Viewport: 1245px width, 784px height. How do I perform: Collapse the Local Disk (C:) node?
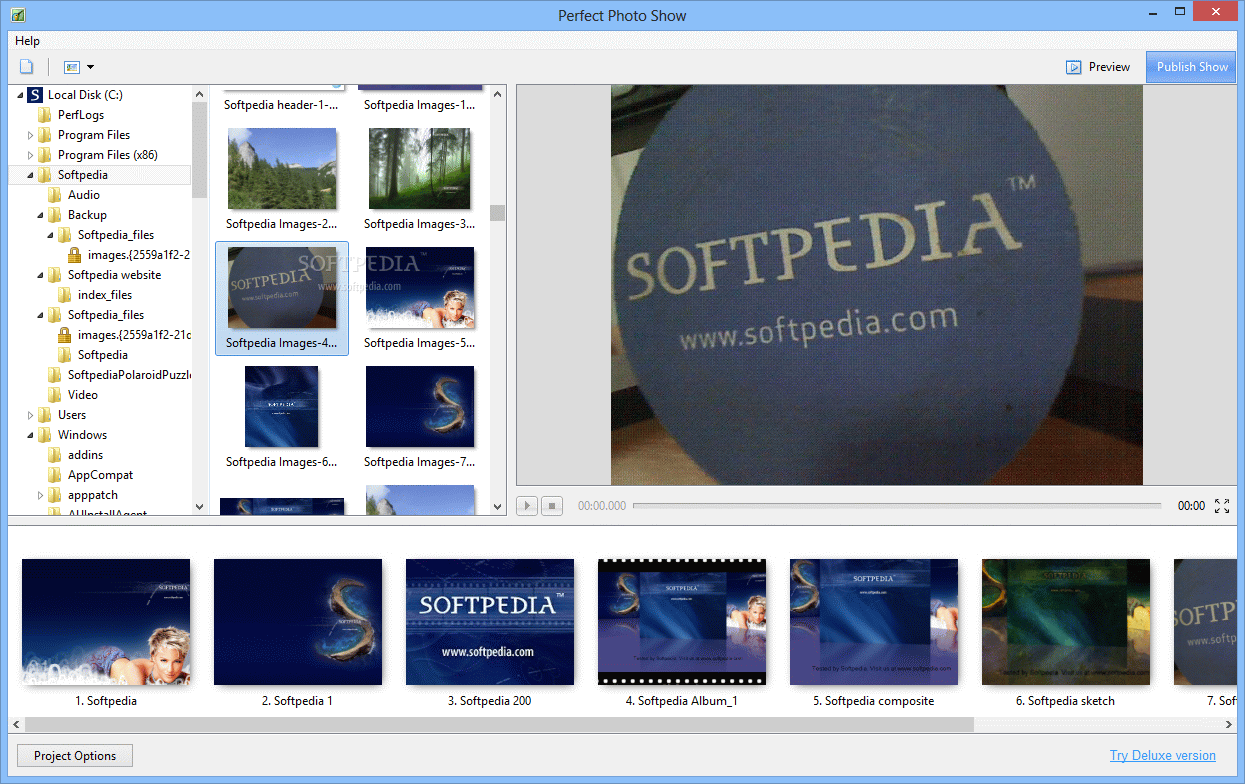tap(20, 95)
